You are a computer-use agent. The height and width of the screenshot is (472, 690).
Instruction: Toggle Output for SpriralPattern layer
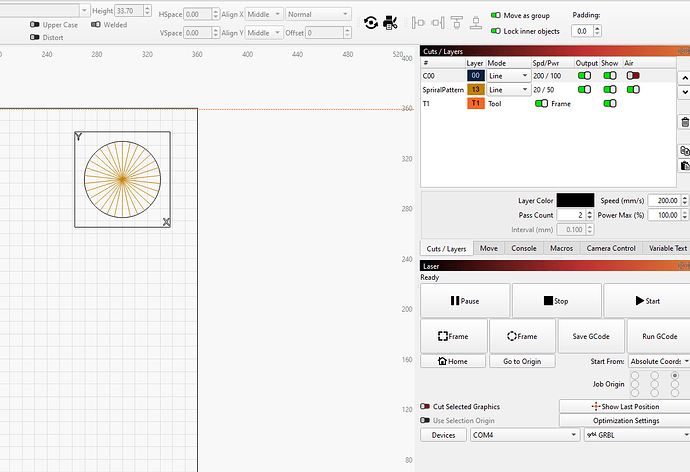coord(584,90)
